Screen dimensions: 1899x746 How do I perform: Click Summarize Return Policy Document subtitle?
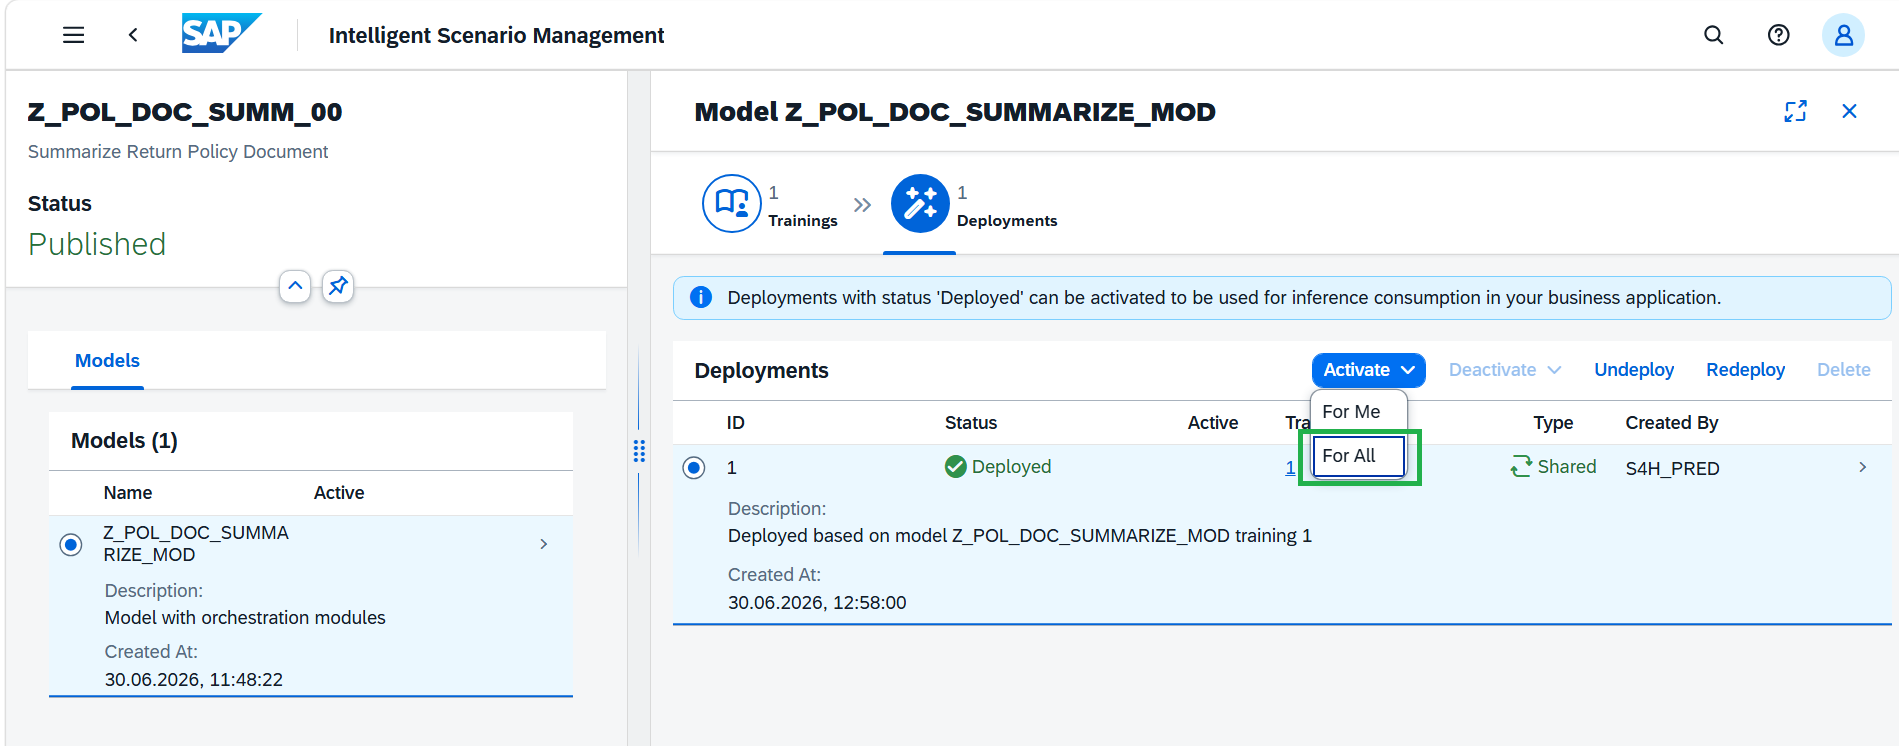point(178,152)
